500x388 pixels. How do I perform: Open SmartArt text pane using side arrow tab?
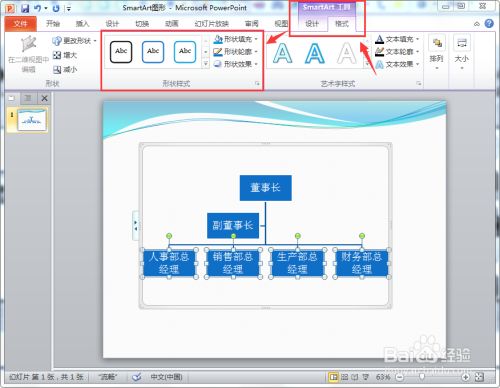click(135, 226)
